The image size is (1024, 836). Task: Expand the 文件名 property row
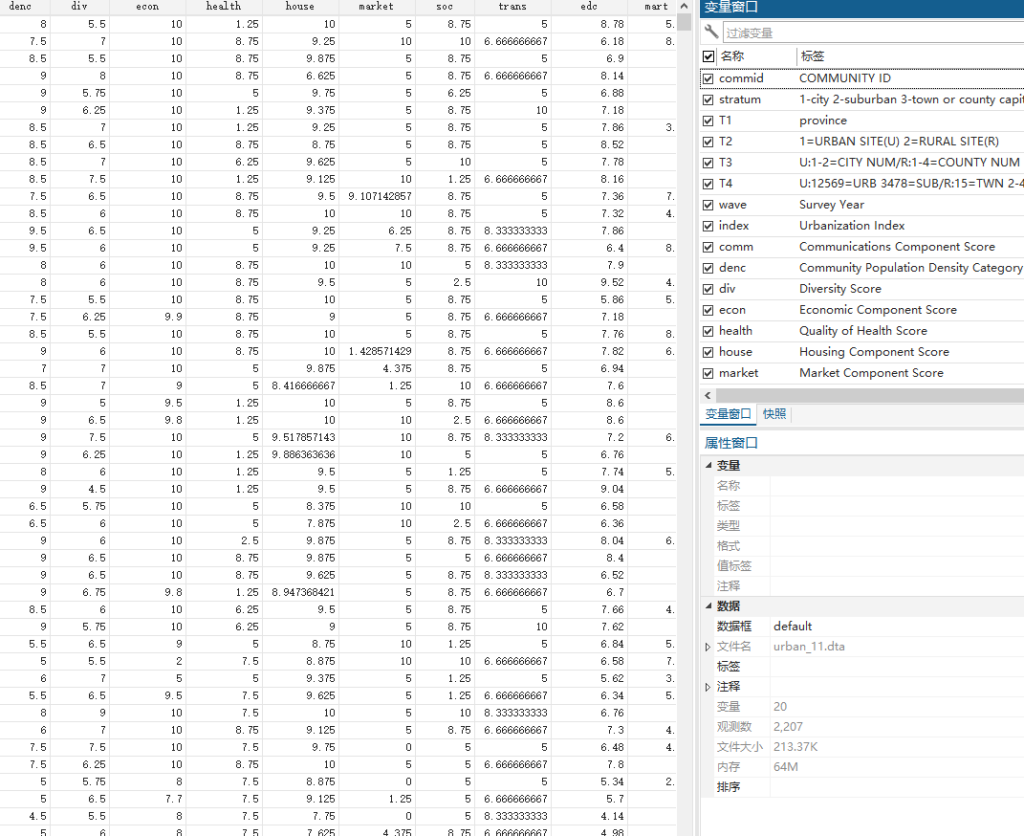(x=708, y=647)
